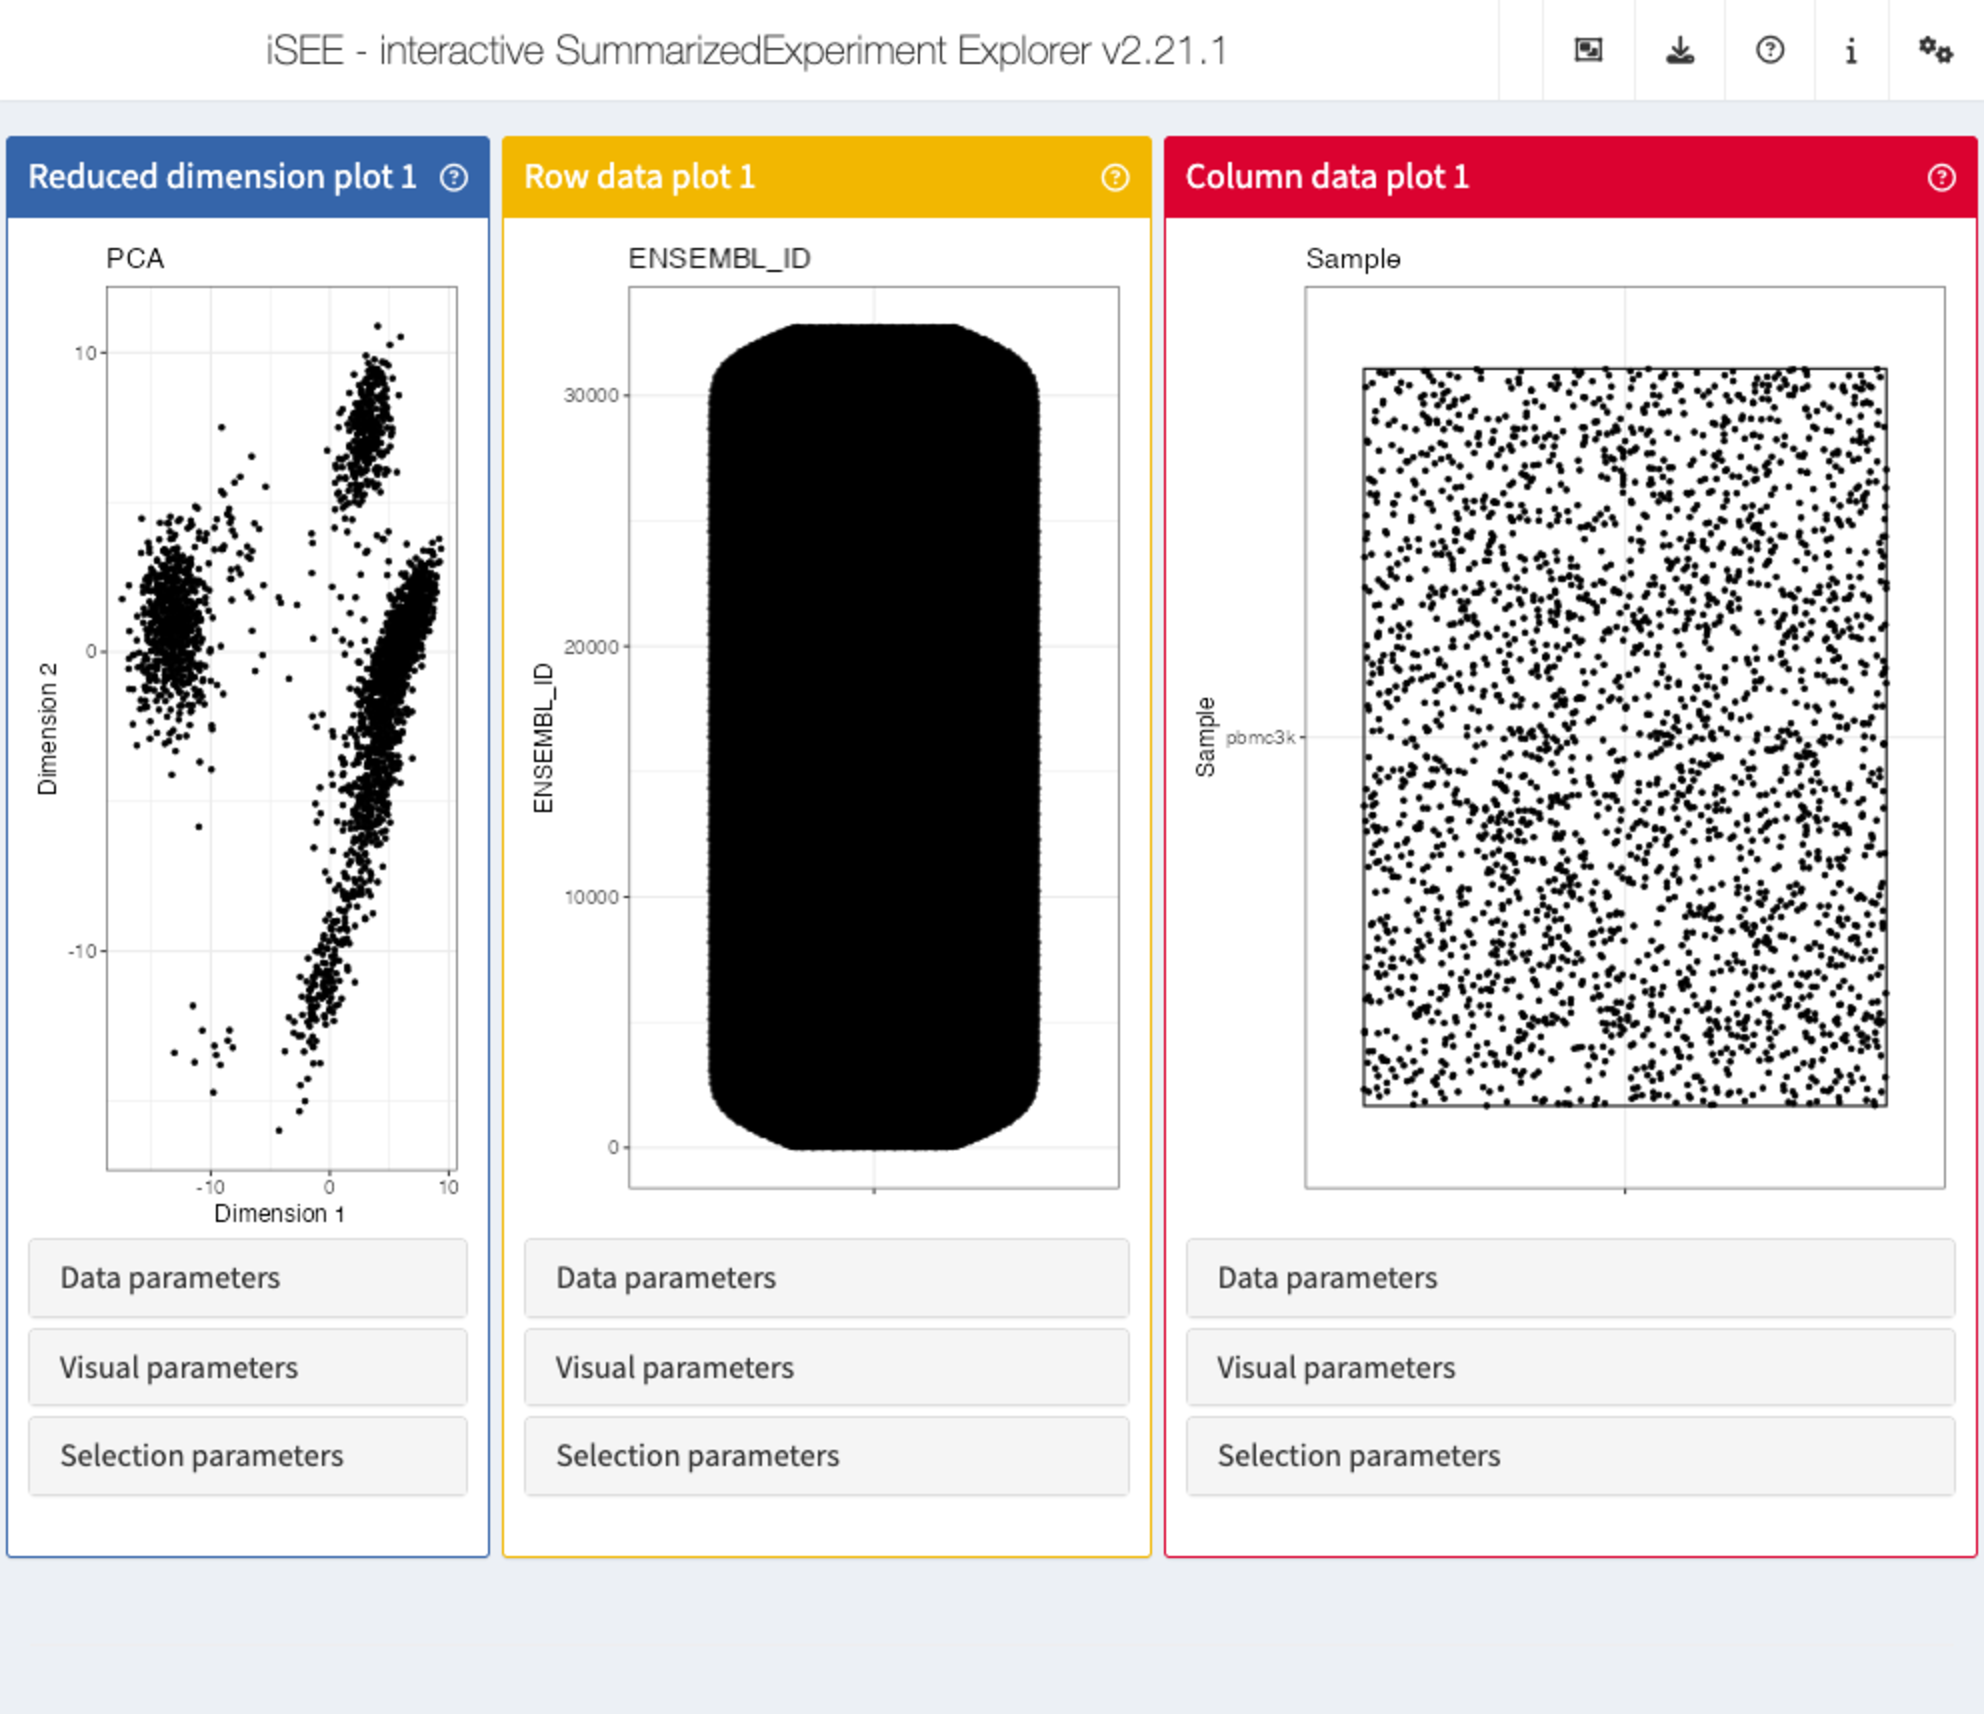Open the extra settings gears icon
The width and height of the screenshot is (1984, 1714).
[x=1935, y=50]
